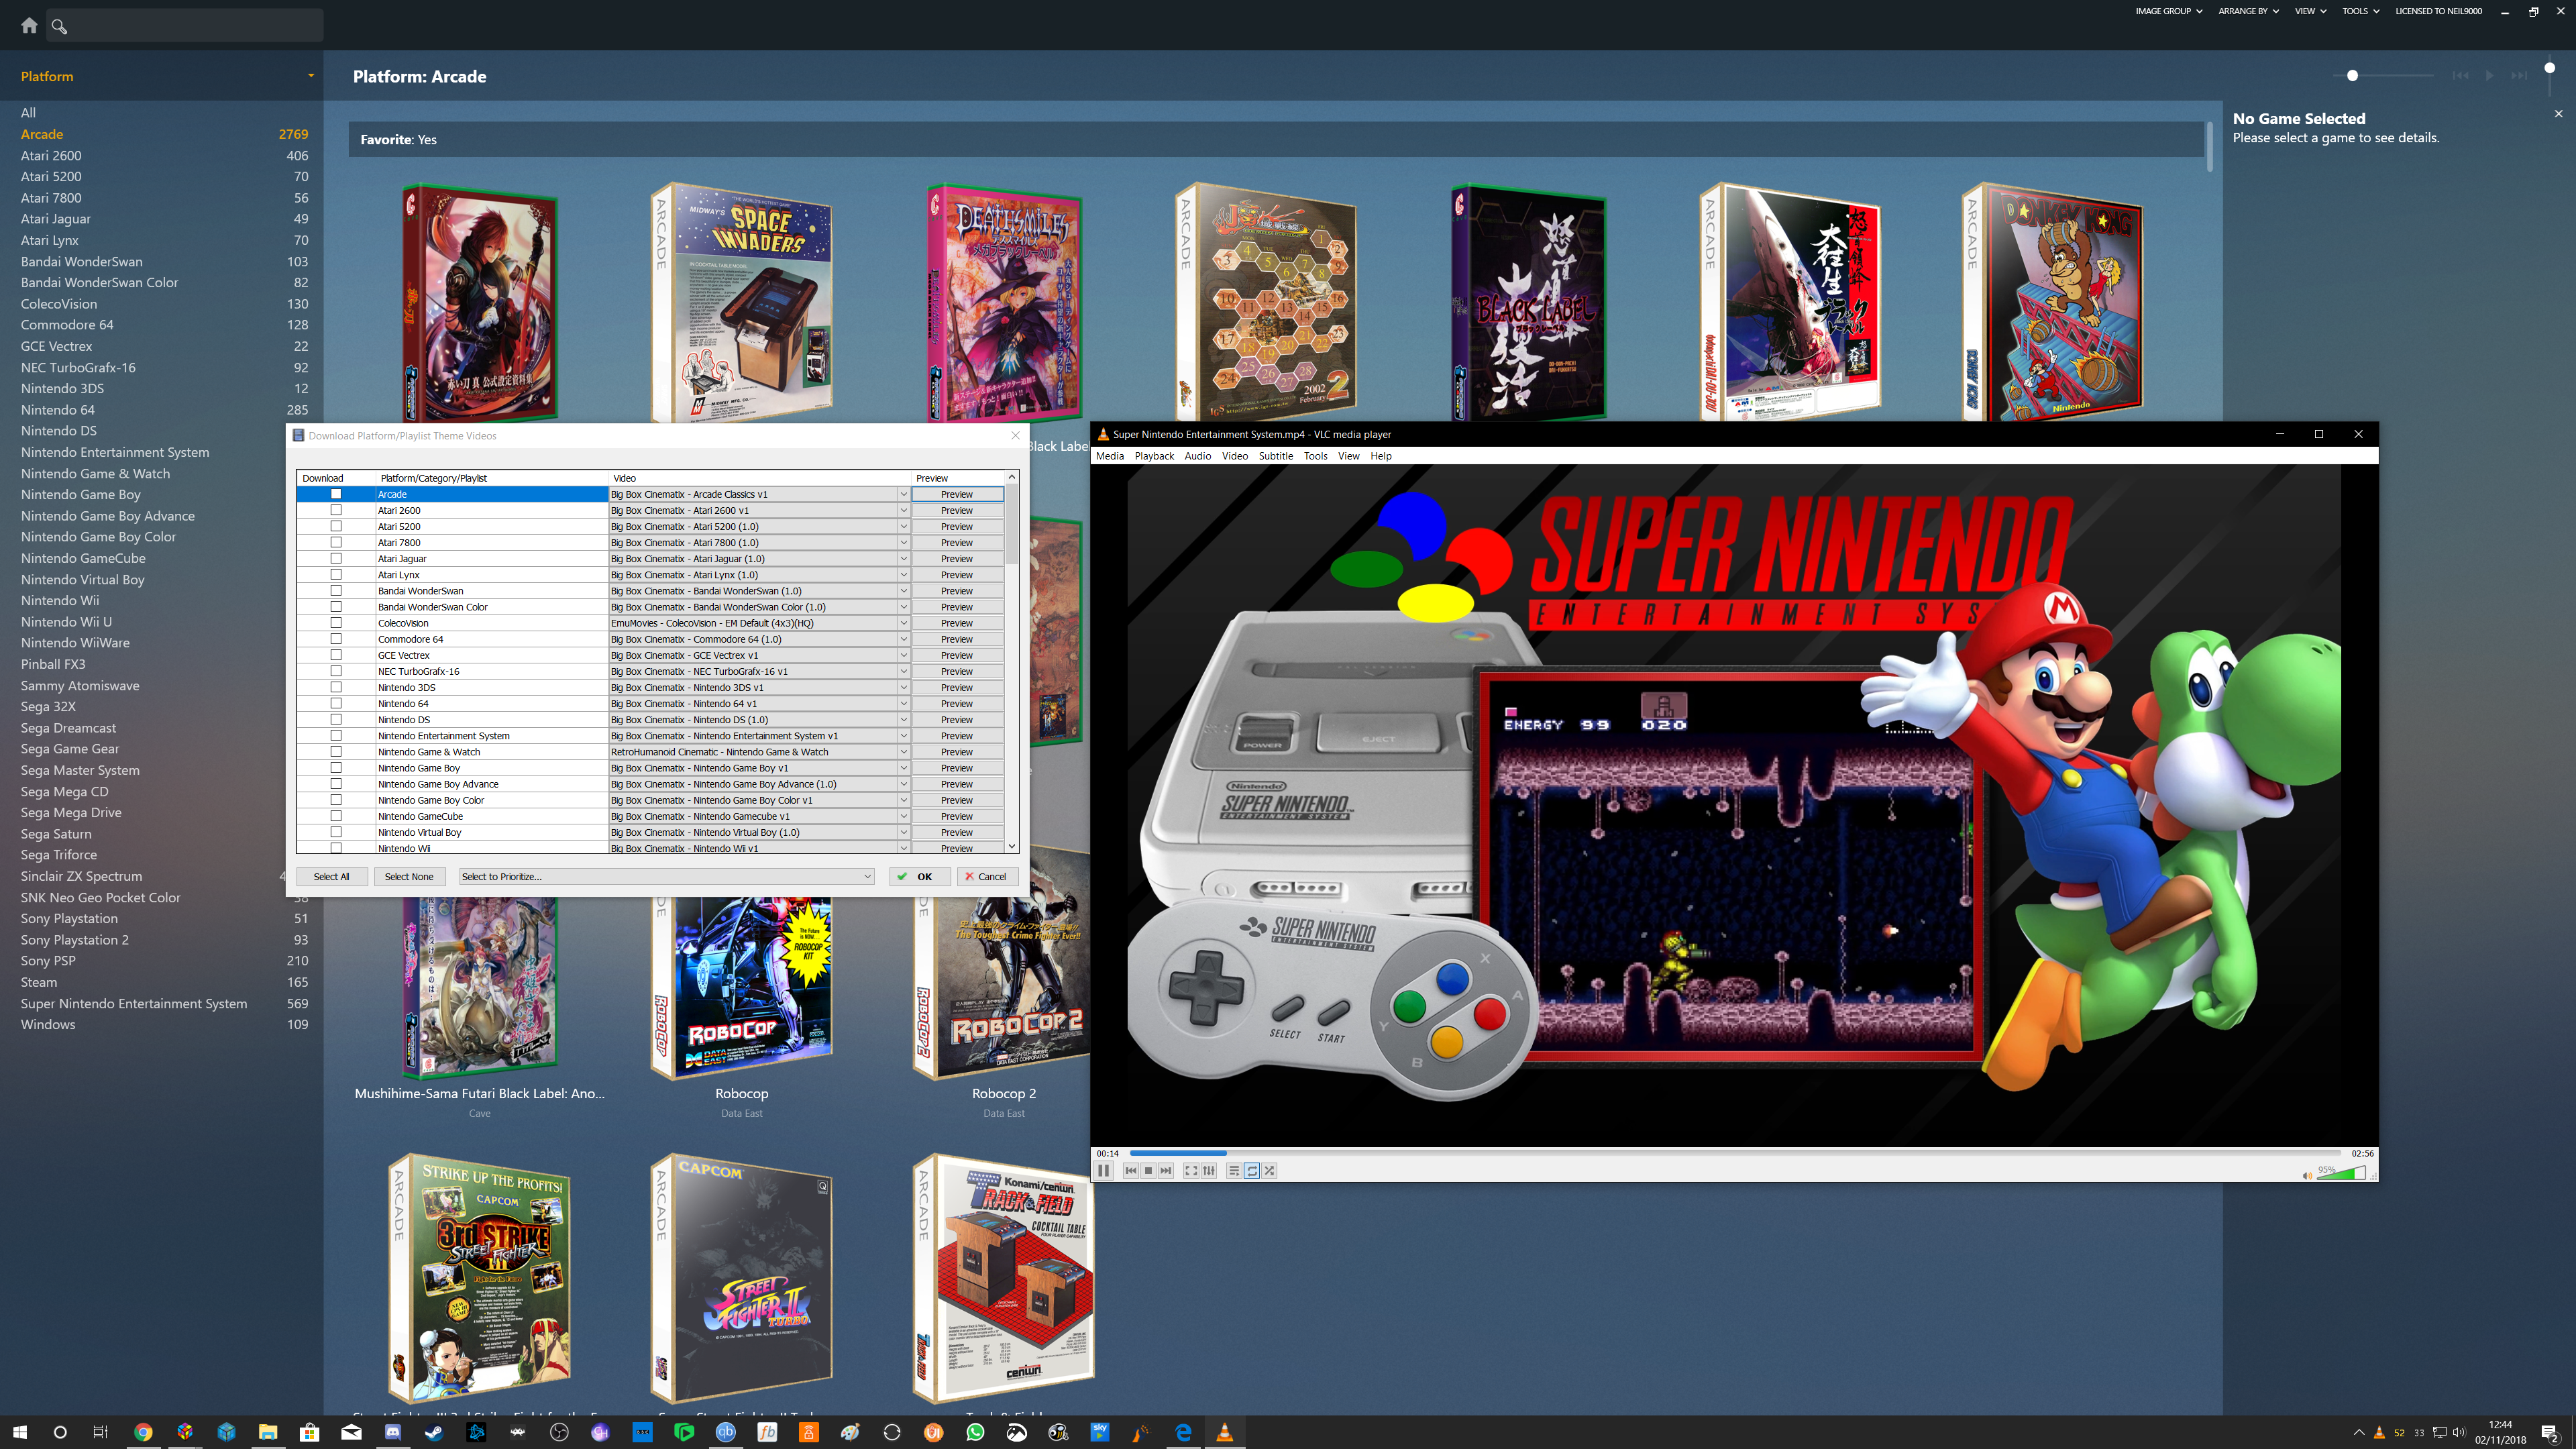Click VLC cone icon in taskbar

(x=1224, y=1432)
